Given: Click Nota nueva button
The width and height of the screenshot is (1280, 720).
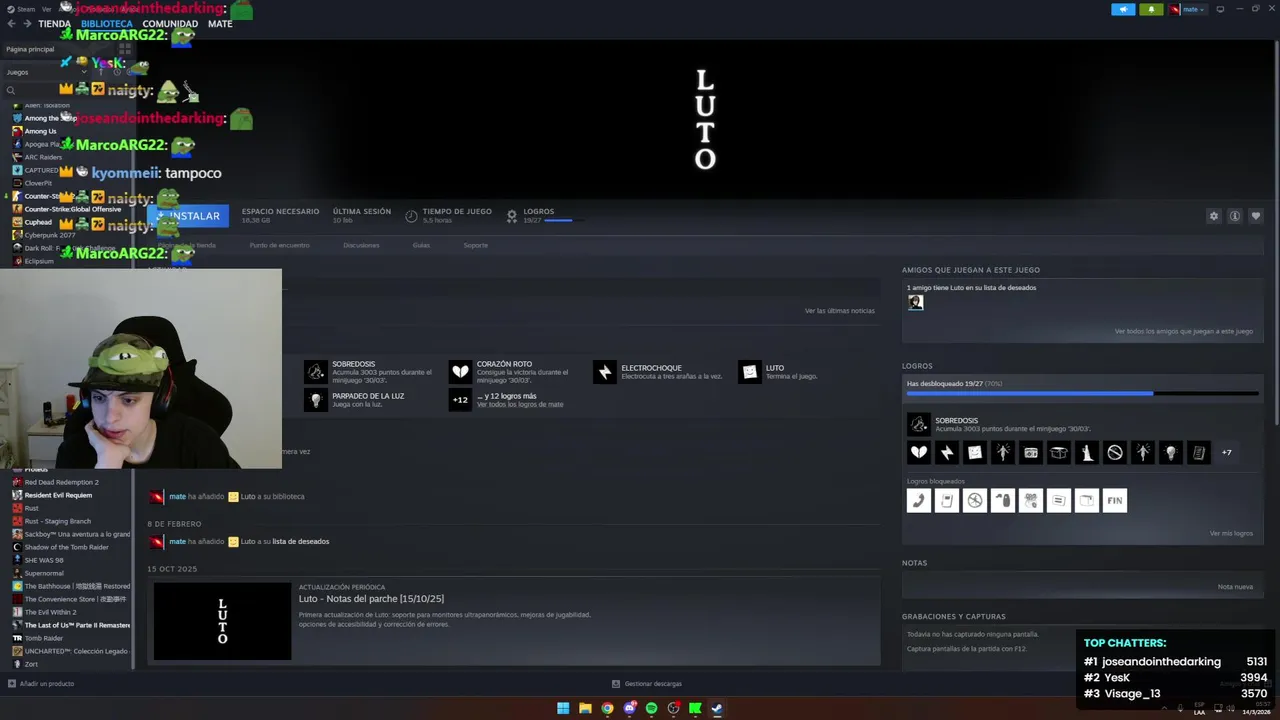Looking at the screenshot, I should point(1235,587).
